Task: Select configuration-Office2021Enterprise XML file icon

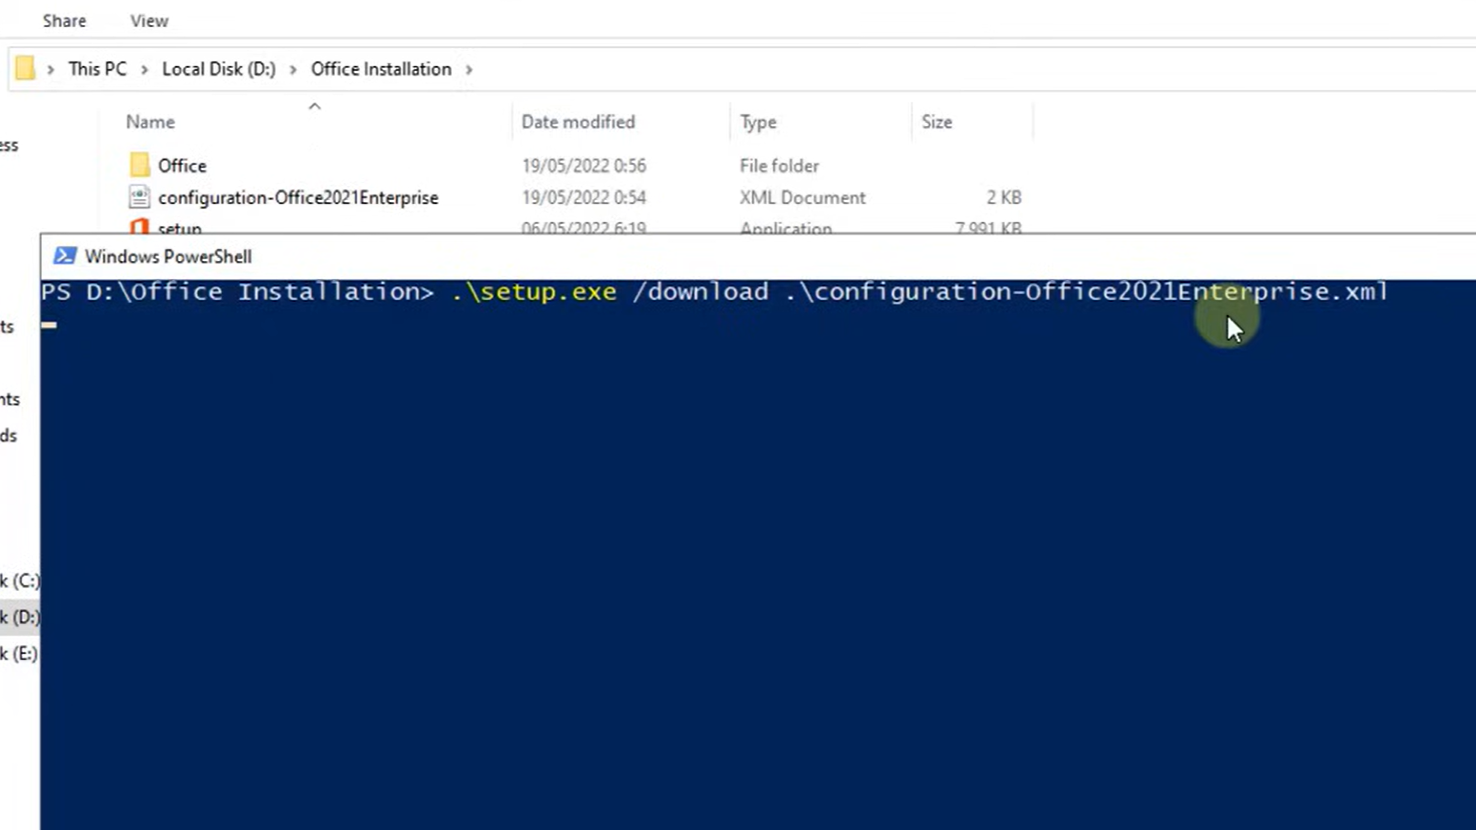Action: coord(139,197)
